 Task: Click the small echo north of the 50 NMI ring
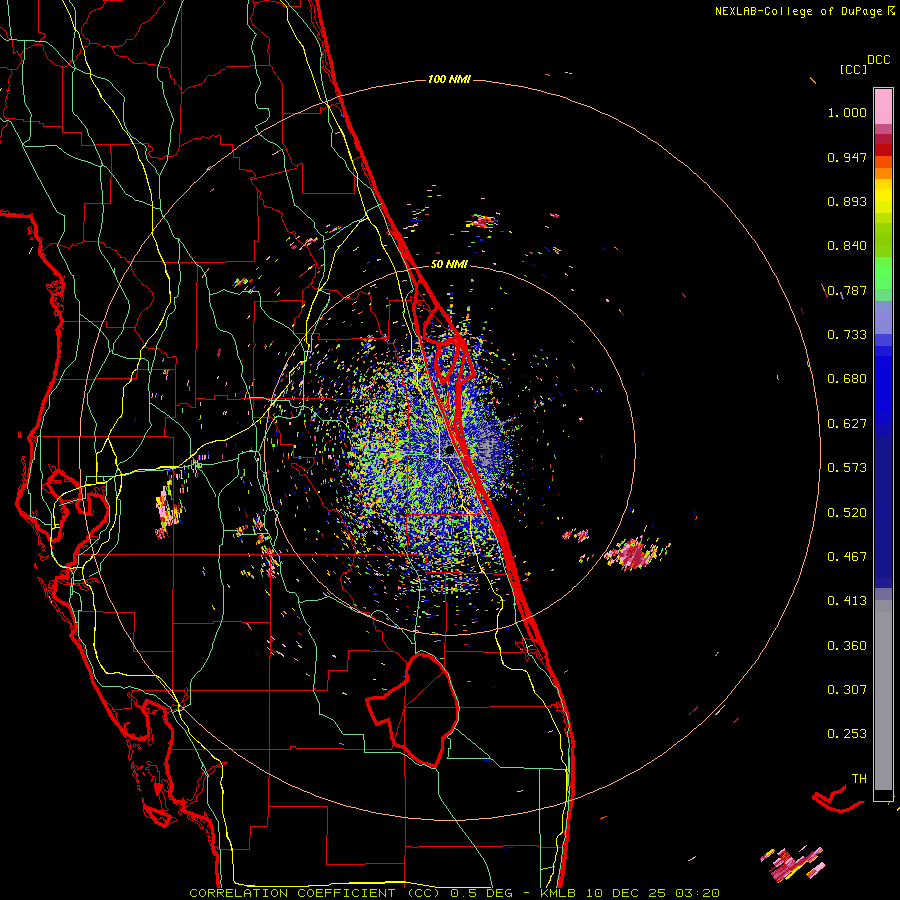point(482,222)
